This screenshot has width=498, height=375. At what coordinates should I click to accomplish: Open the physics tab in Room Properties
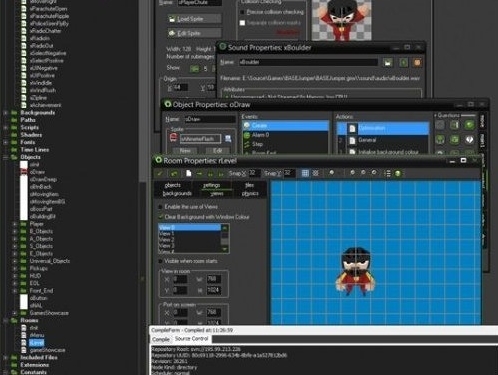(250, 193)
